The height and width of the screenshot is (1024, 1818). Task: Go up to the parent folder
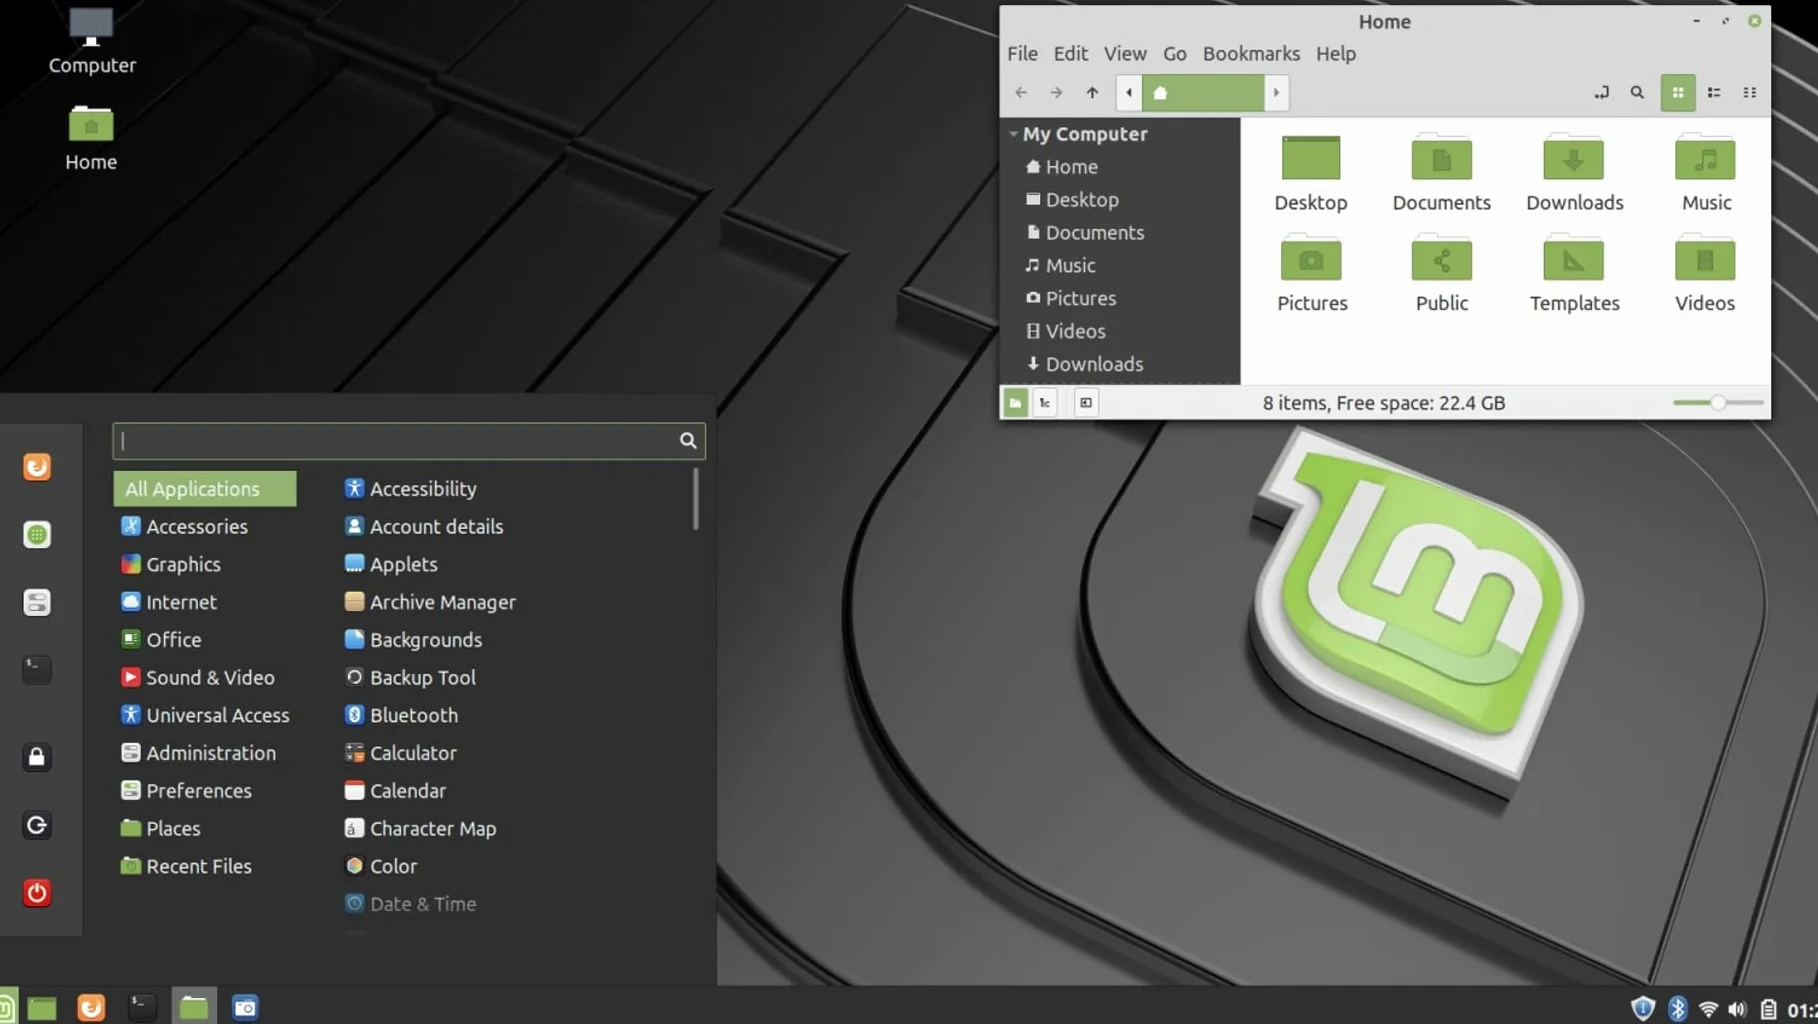[x=1092, y=93]
